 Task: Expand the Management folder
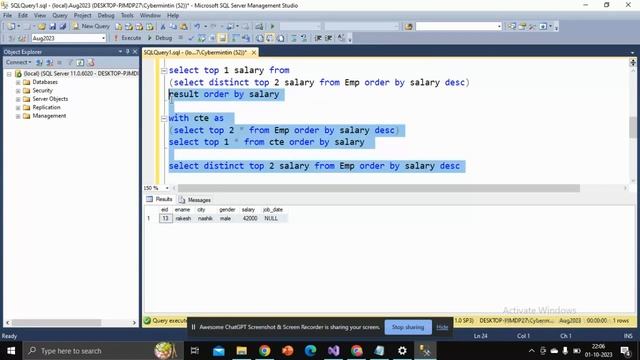click(18, 116)
